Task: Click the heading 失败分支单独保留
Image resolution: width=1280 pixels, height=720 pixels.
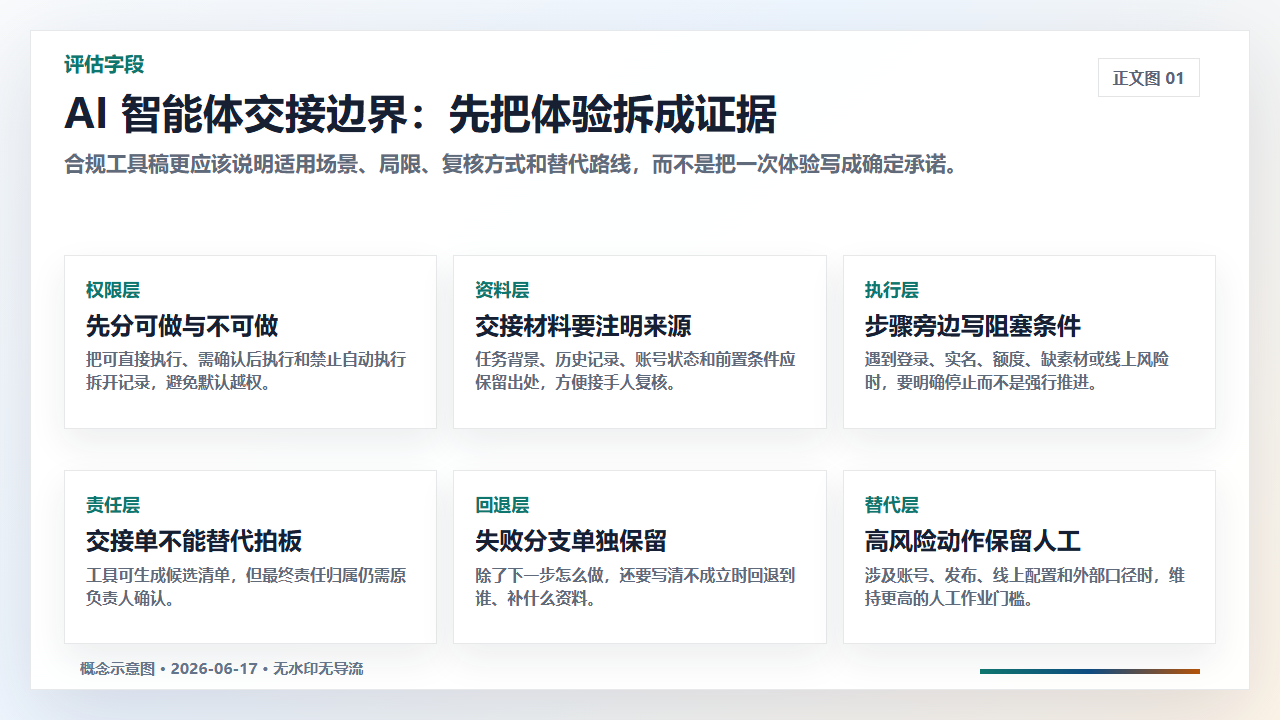Action: pyautogui.click(x=571, y=542)
